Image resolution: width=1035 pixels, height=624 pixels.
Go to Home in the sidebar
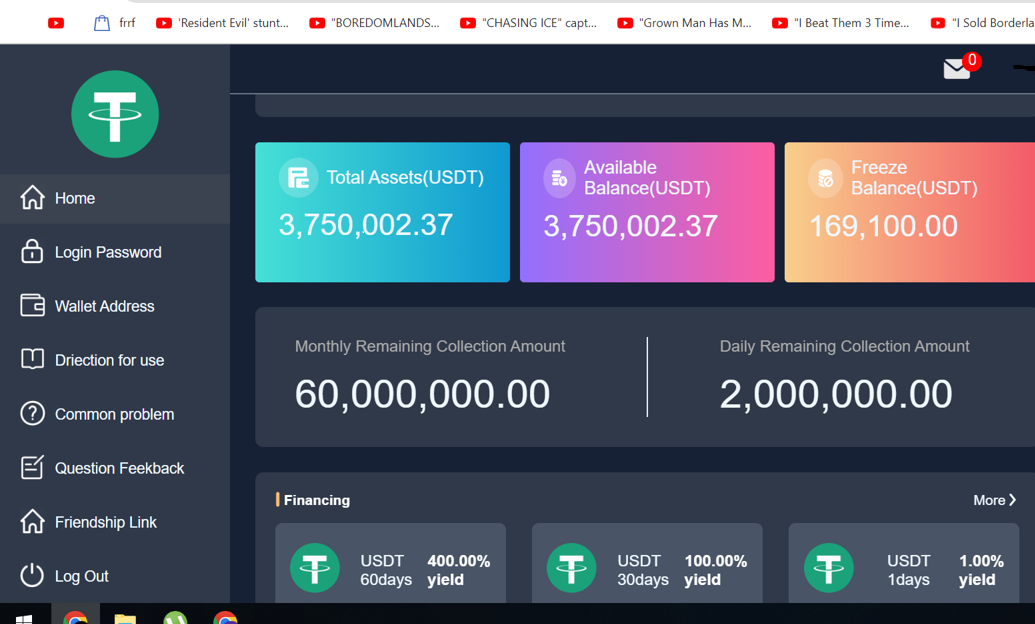[x=75, y=198]
